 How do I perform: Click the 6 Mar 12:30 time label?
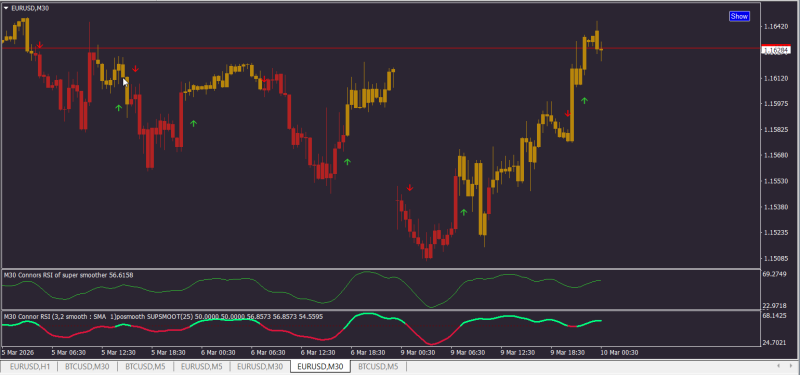[318, 352]
